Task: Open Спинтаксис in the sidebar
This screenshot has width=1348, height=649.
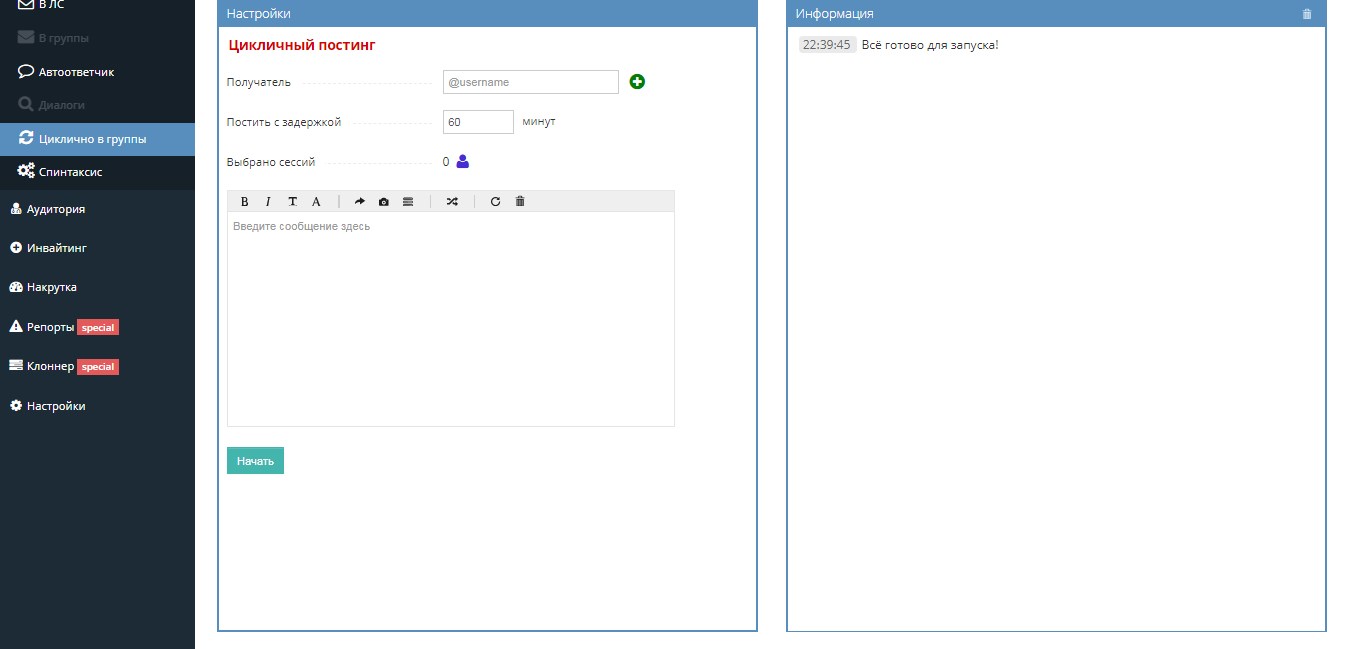Action: [70, 172]
